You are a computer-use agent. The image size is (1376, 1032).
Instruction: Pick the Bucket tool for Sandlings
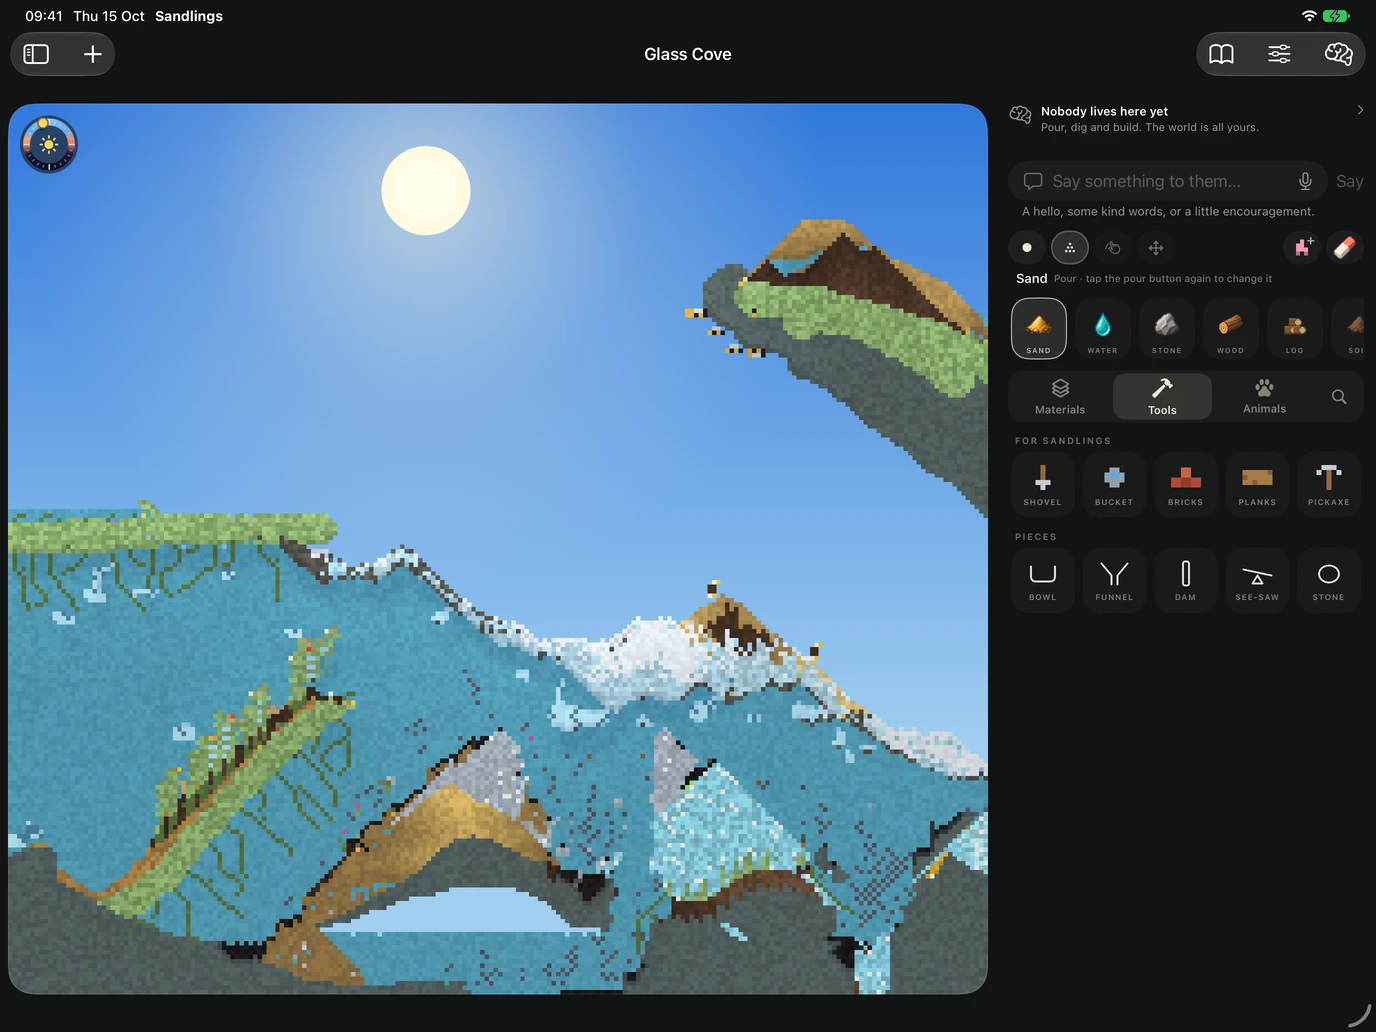click(1114, 484)
